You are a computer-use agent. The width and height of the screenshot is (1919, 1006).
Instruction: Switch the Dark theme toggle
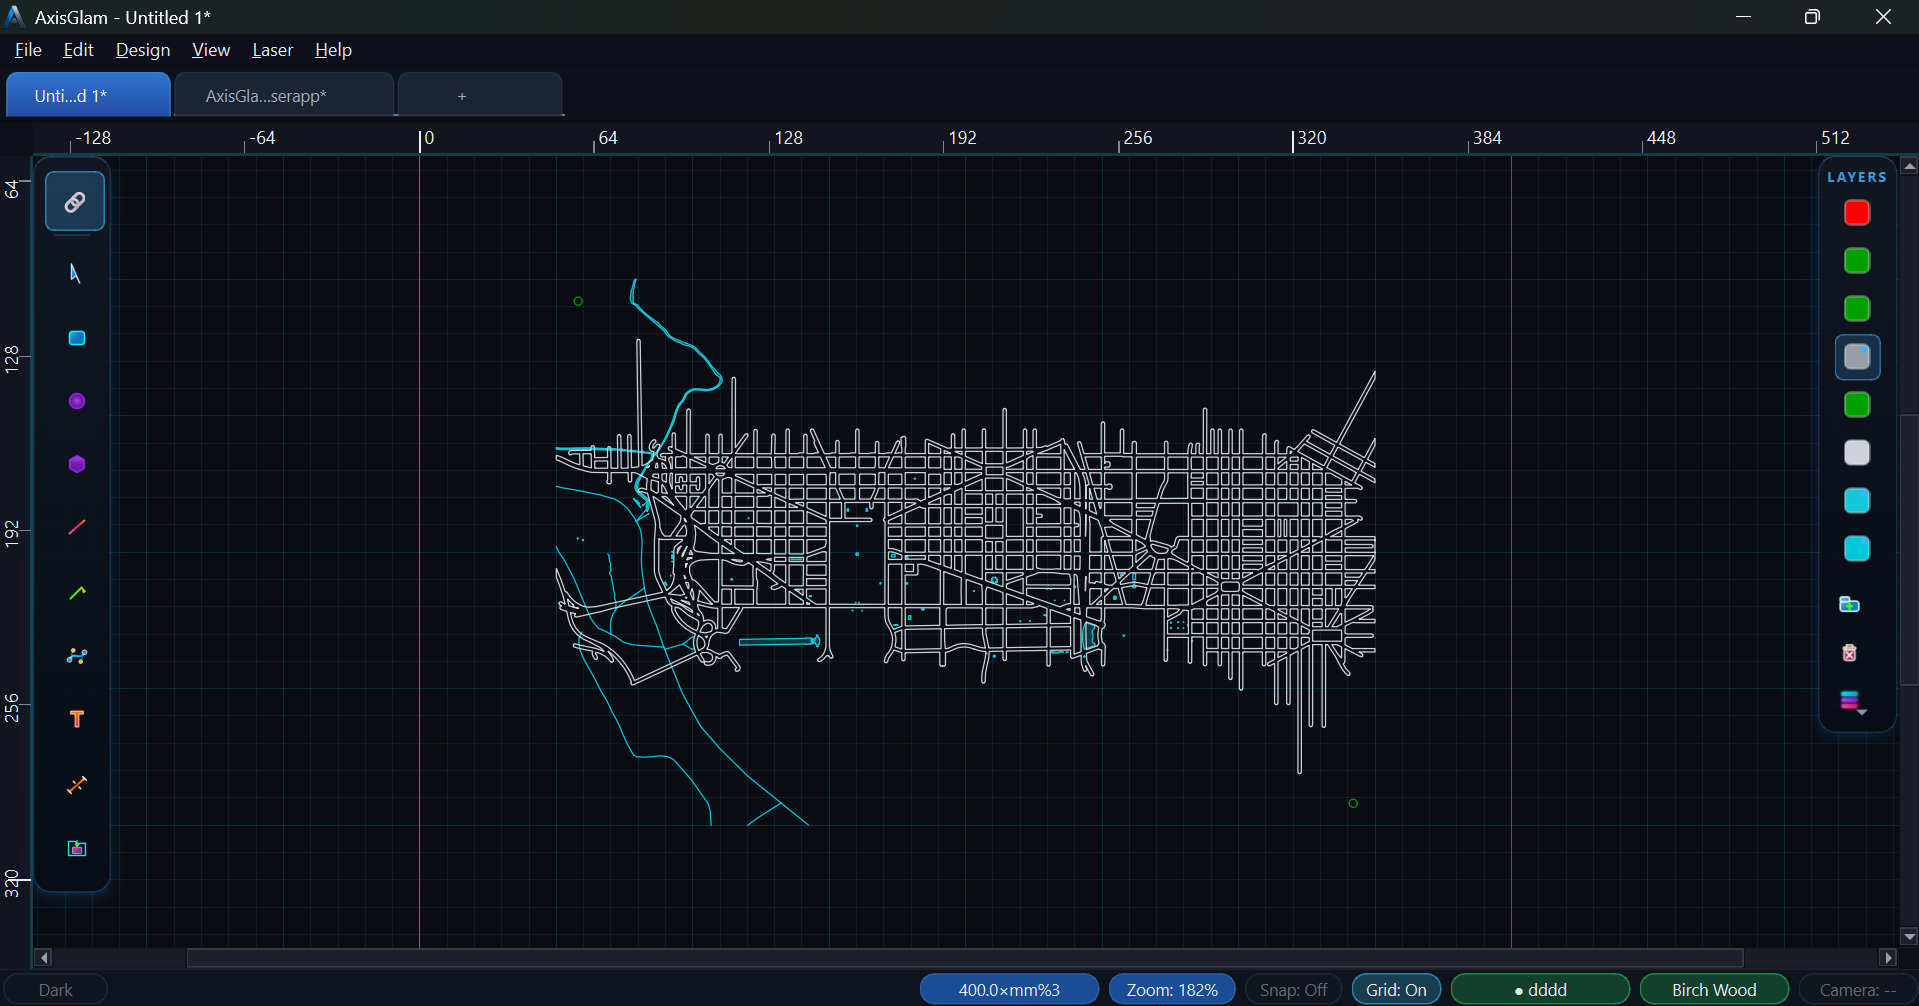coord(55,989)
